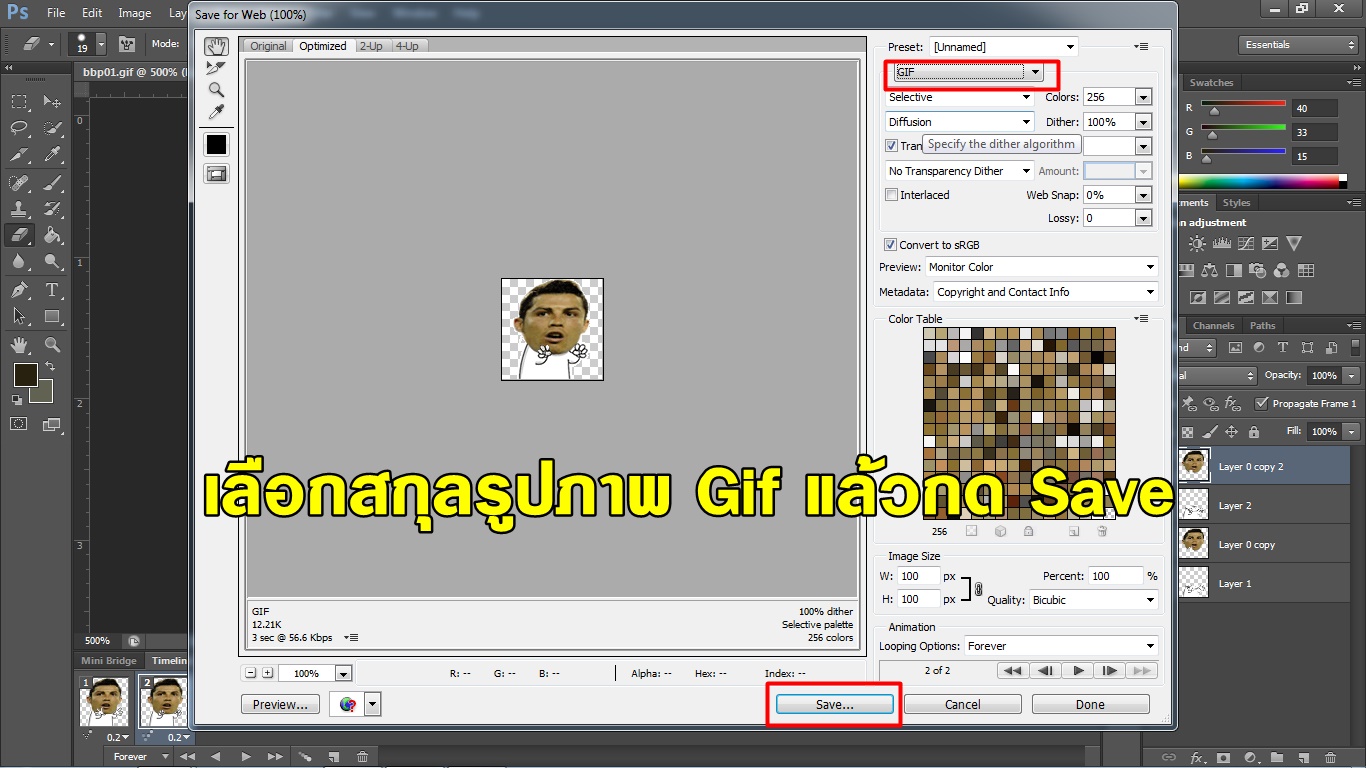The height and width of the screenshot is (768, 1366).
Task: Select the Blur tool in Photoshop toolbar
Action: (19, 262)
